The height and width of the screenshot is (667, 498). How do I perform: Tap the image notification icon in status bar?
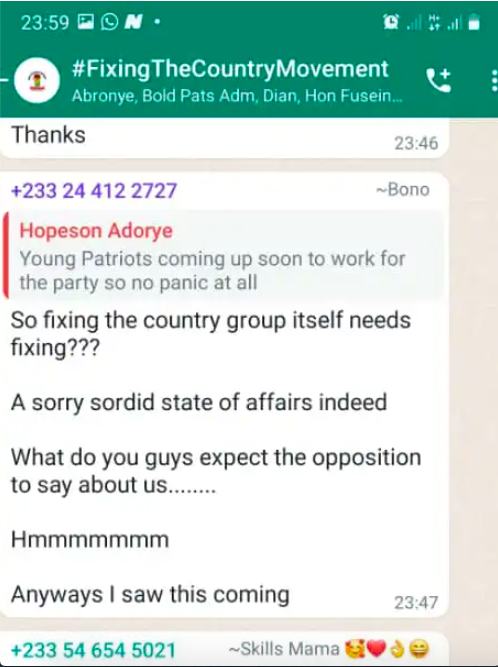[x=85, y=22]
